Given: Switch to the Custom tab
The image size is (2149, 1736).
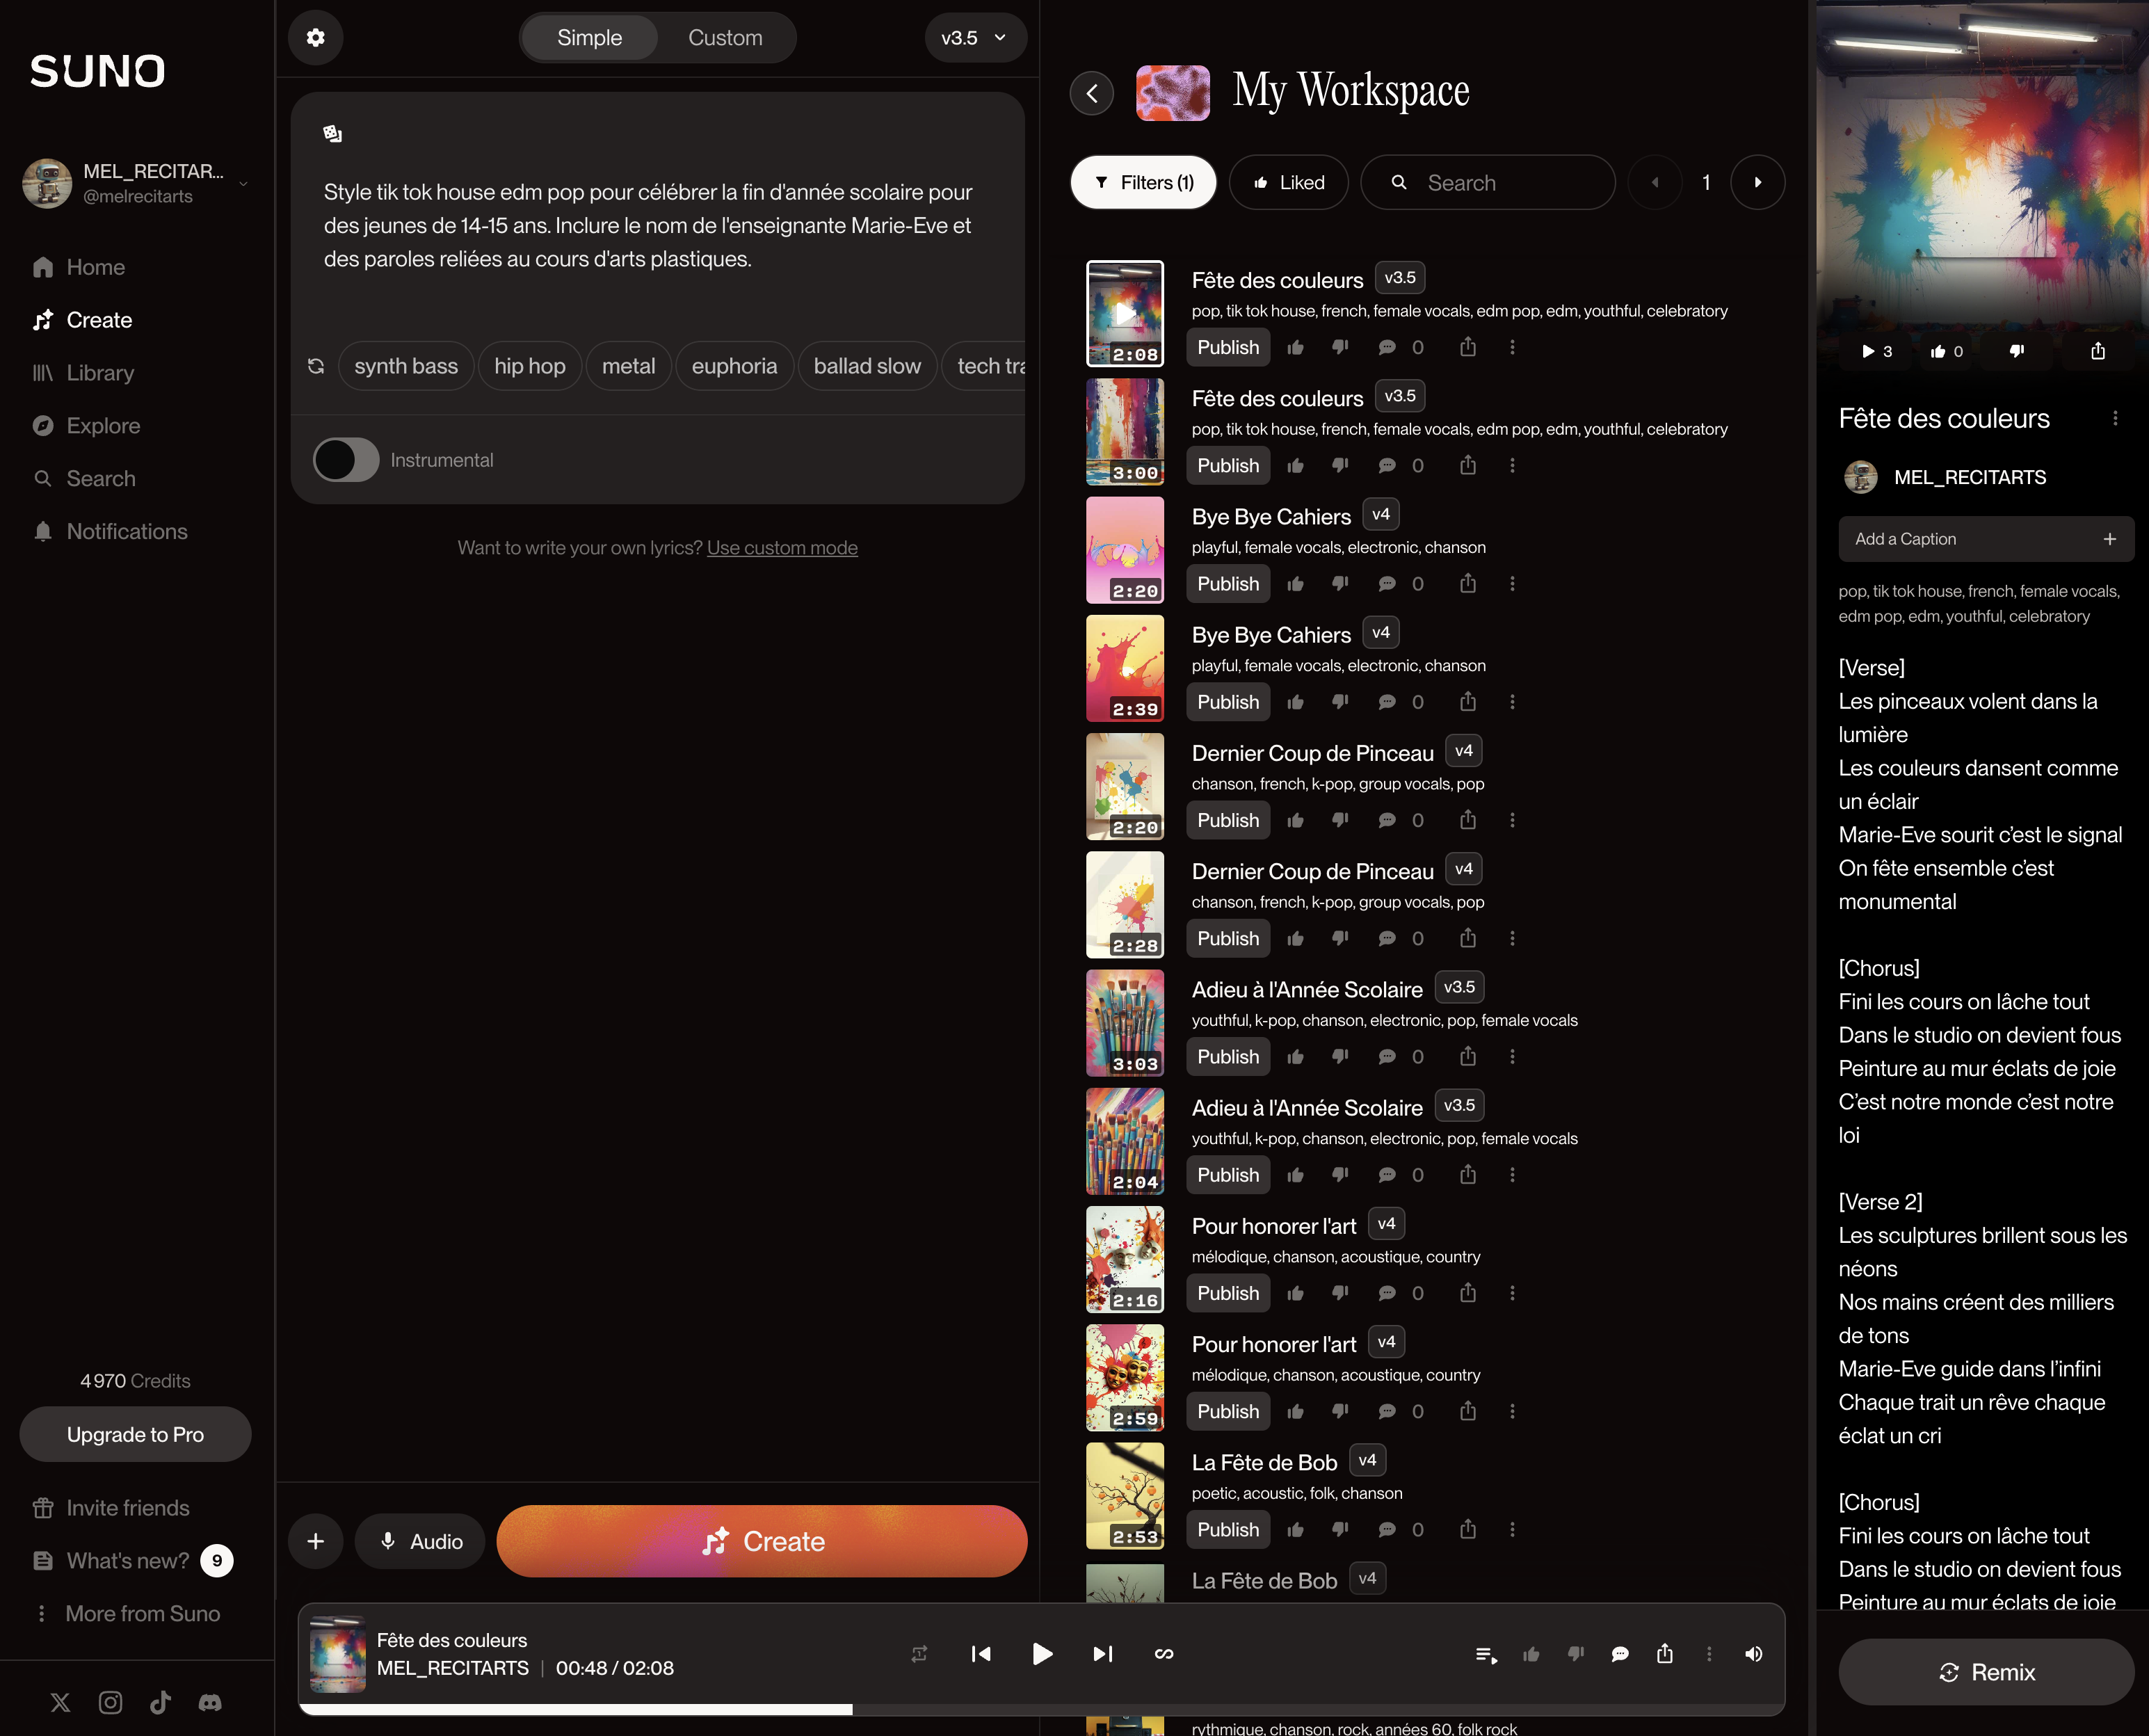Looking at the screenshot, I should 725,38.
